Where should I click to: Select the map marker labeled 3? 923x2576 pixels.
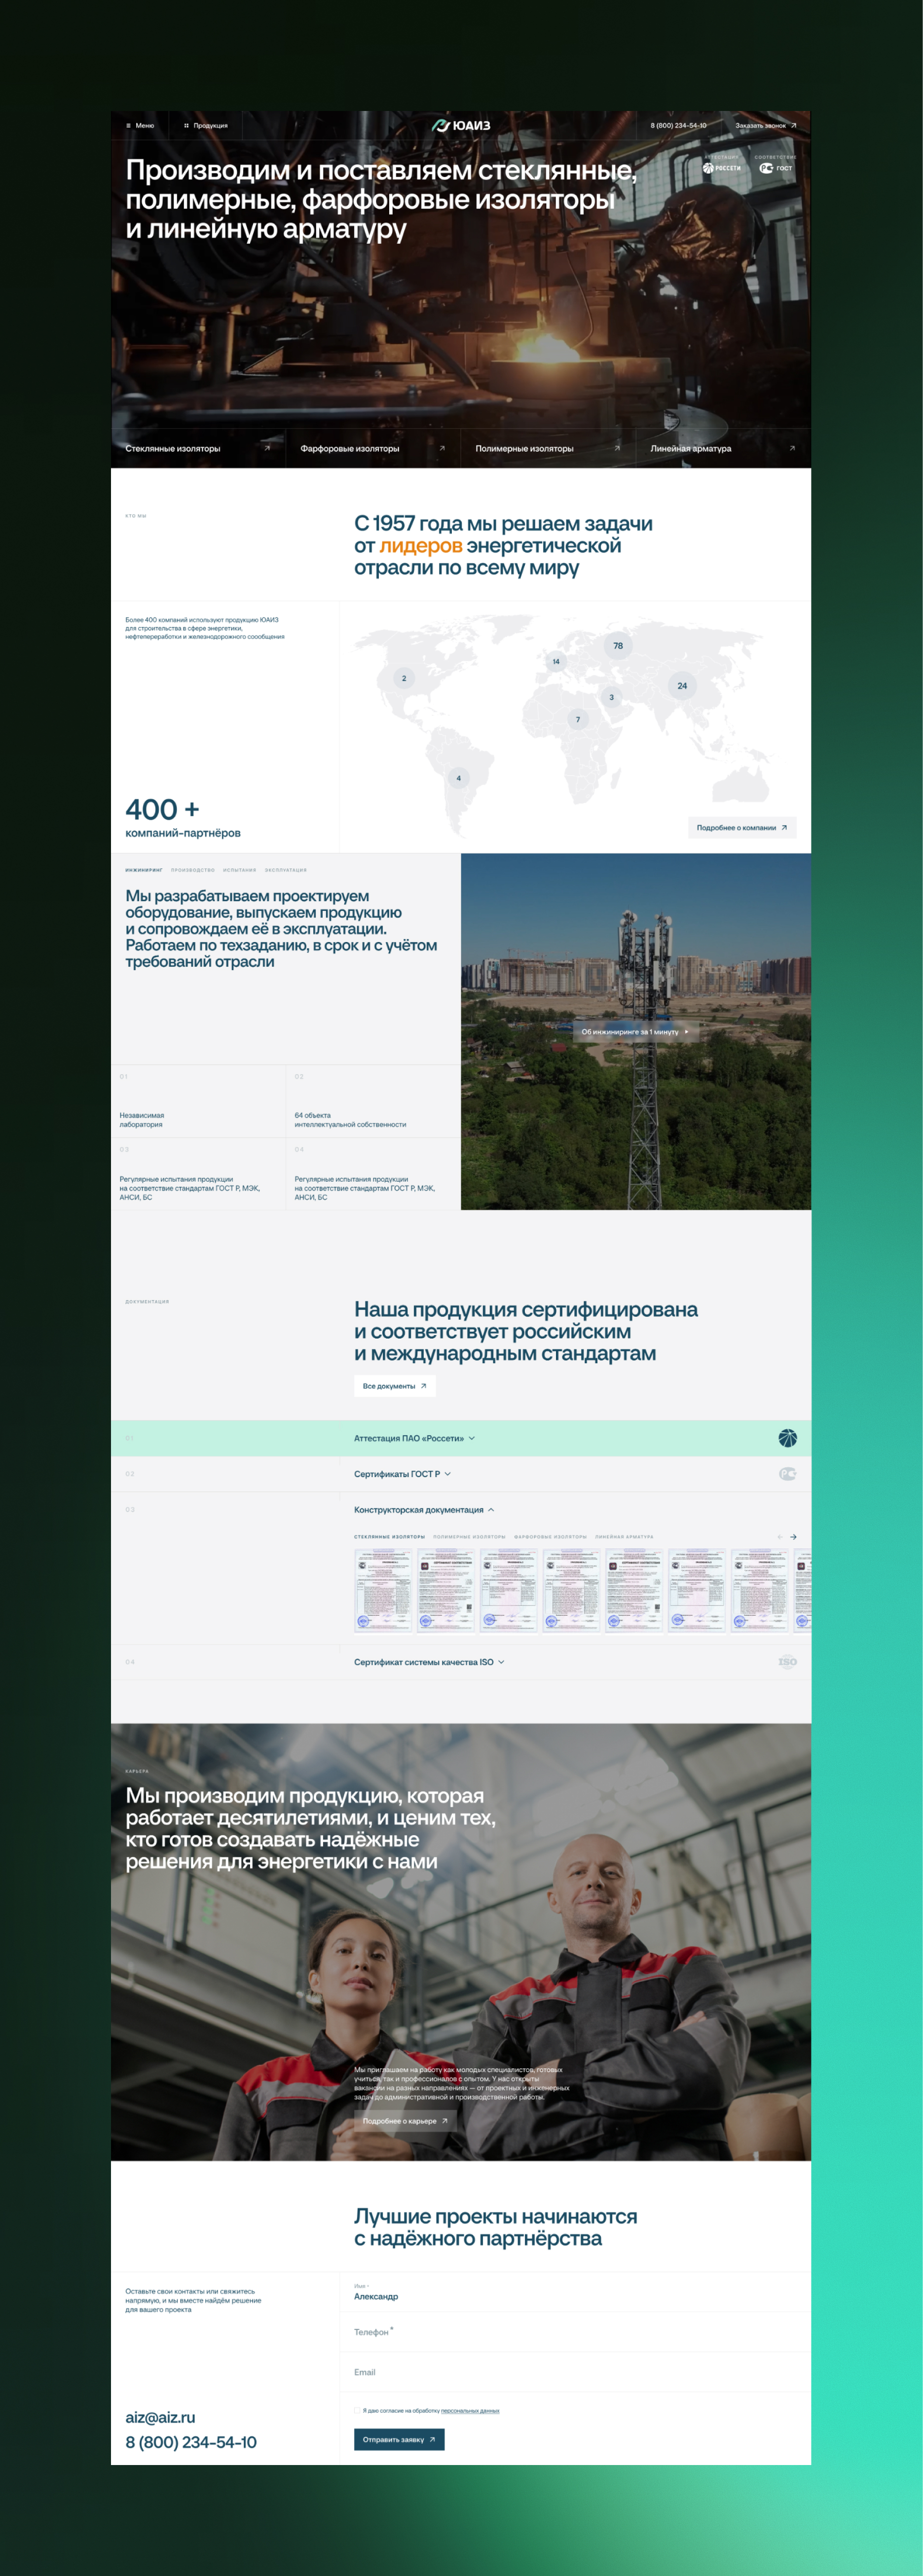612,697
